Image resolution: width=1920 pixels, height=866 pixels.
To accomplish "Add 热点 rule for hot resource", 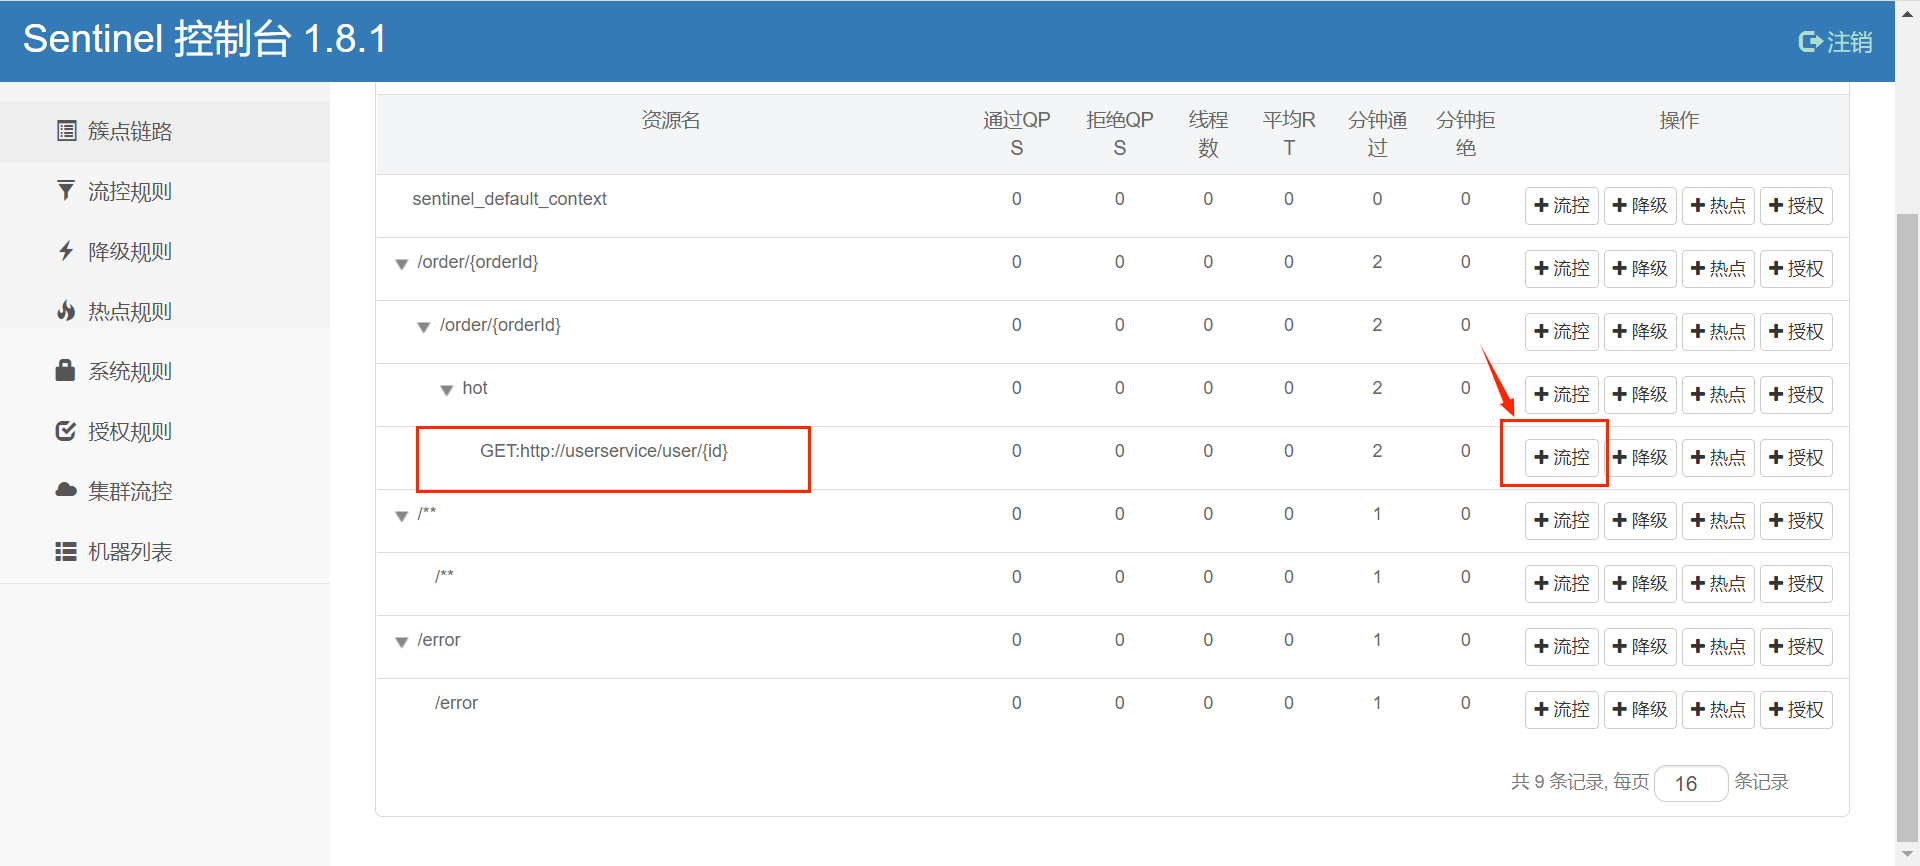I will (1718, 395).
